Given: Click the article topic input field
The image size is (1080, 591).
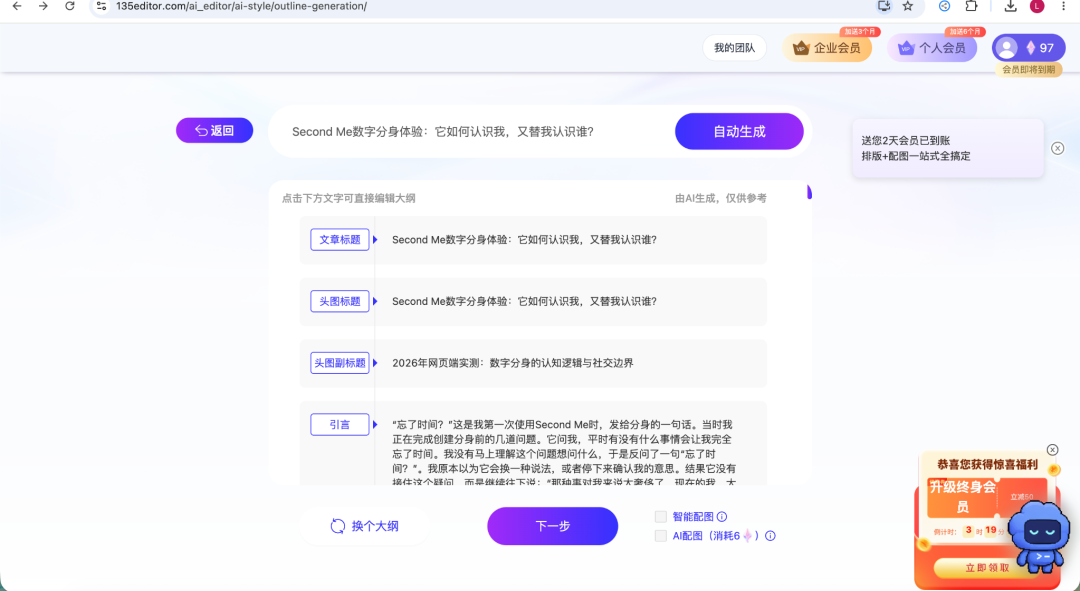Looking at the screenshot, I should coord(475,132).
